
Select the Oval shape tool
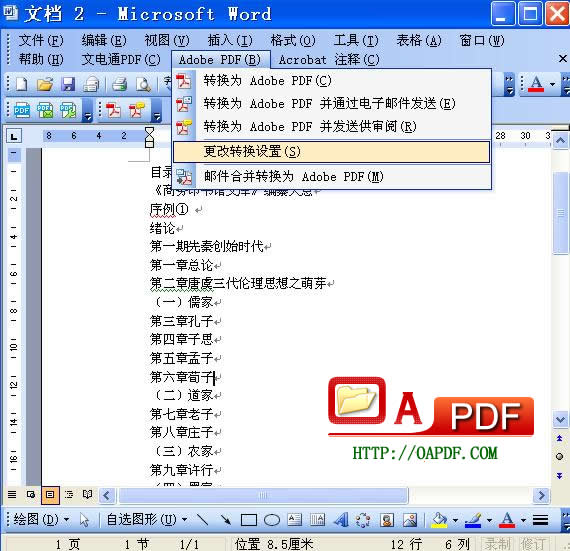click(272, 520)
